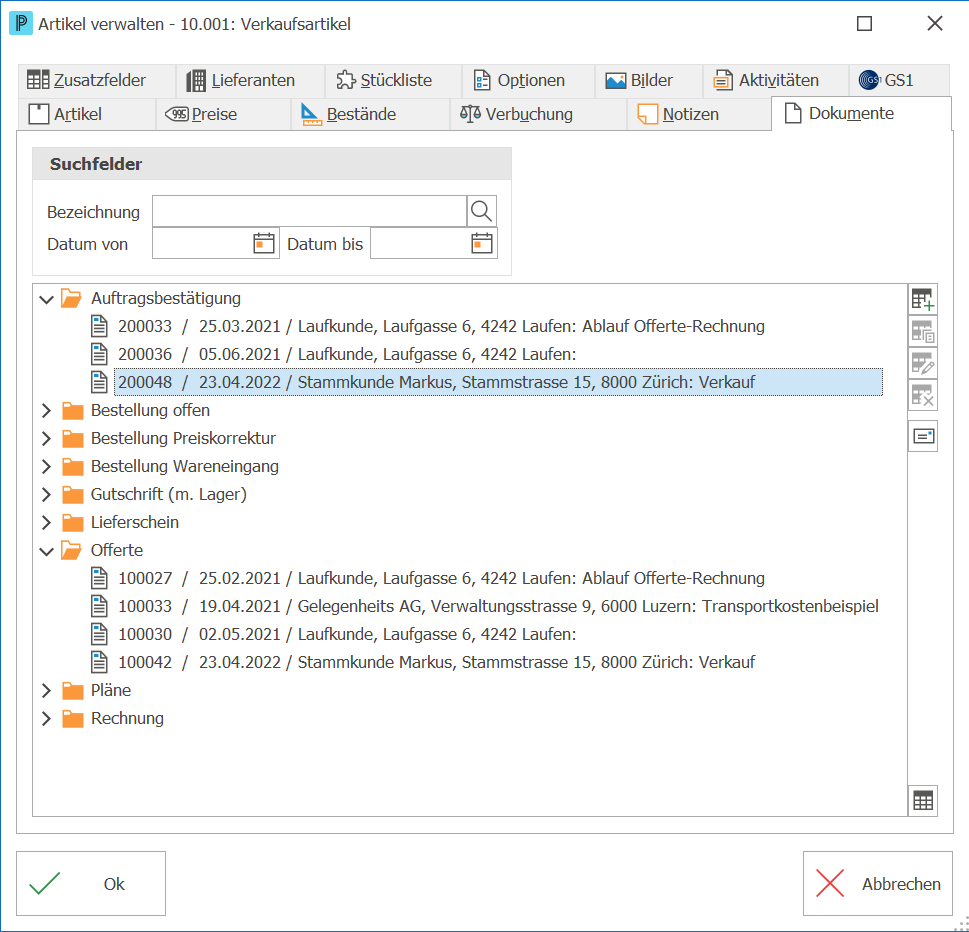Expand the Bestellung Preiskorrektur folder
Viewport: 969px width, 932px height.
[x=46, y=438]
